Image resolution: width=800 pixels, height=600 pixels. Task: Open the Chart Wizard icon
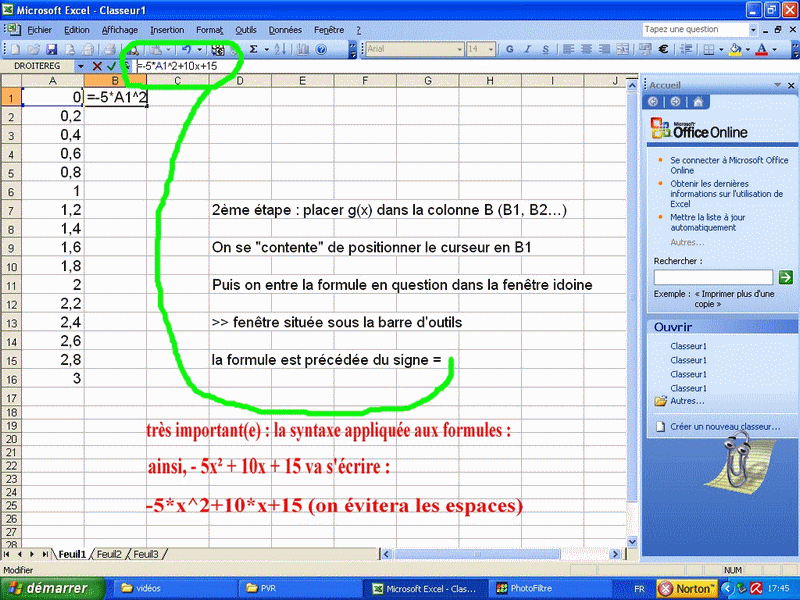[303, 49]
